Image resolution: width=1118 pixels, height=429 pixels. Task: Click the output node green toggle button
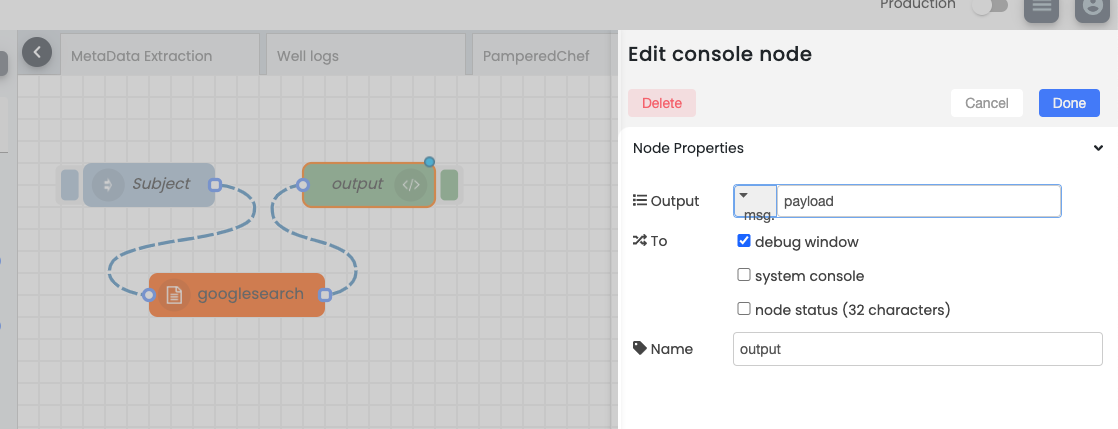point(449,185)
